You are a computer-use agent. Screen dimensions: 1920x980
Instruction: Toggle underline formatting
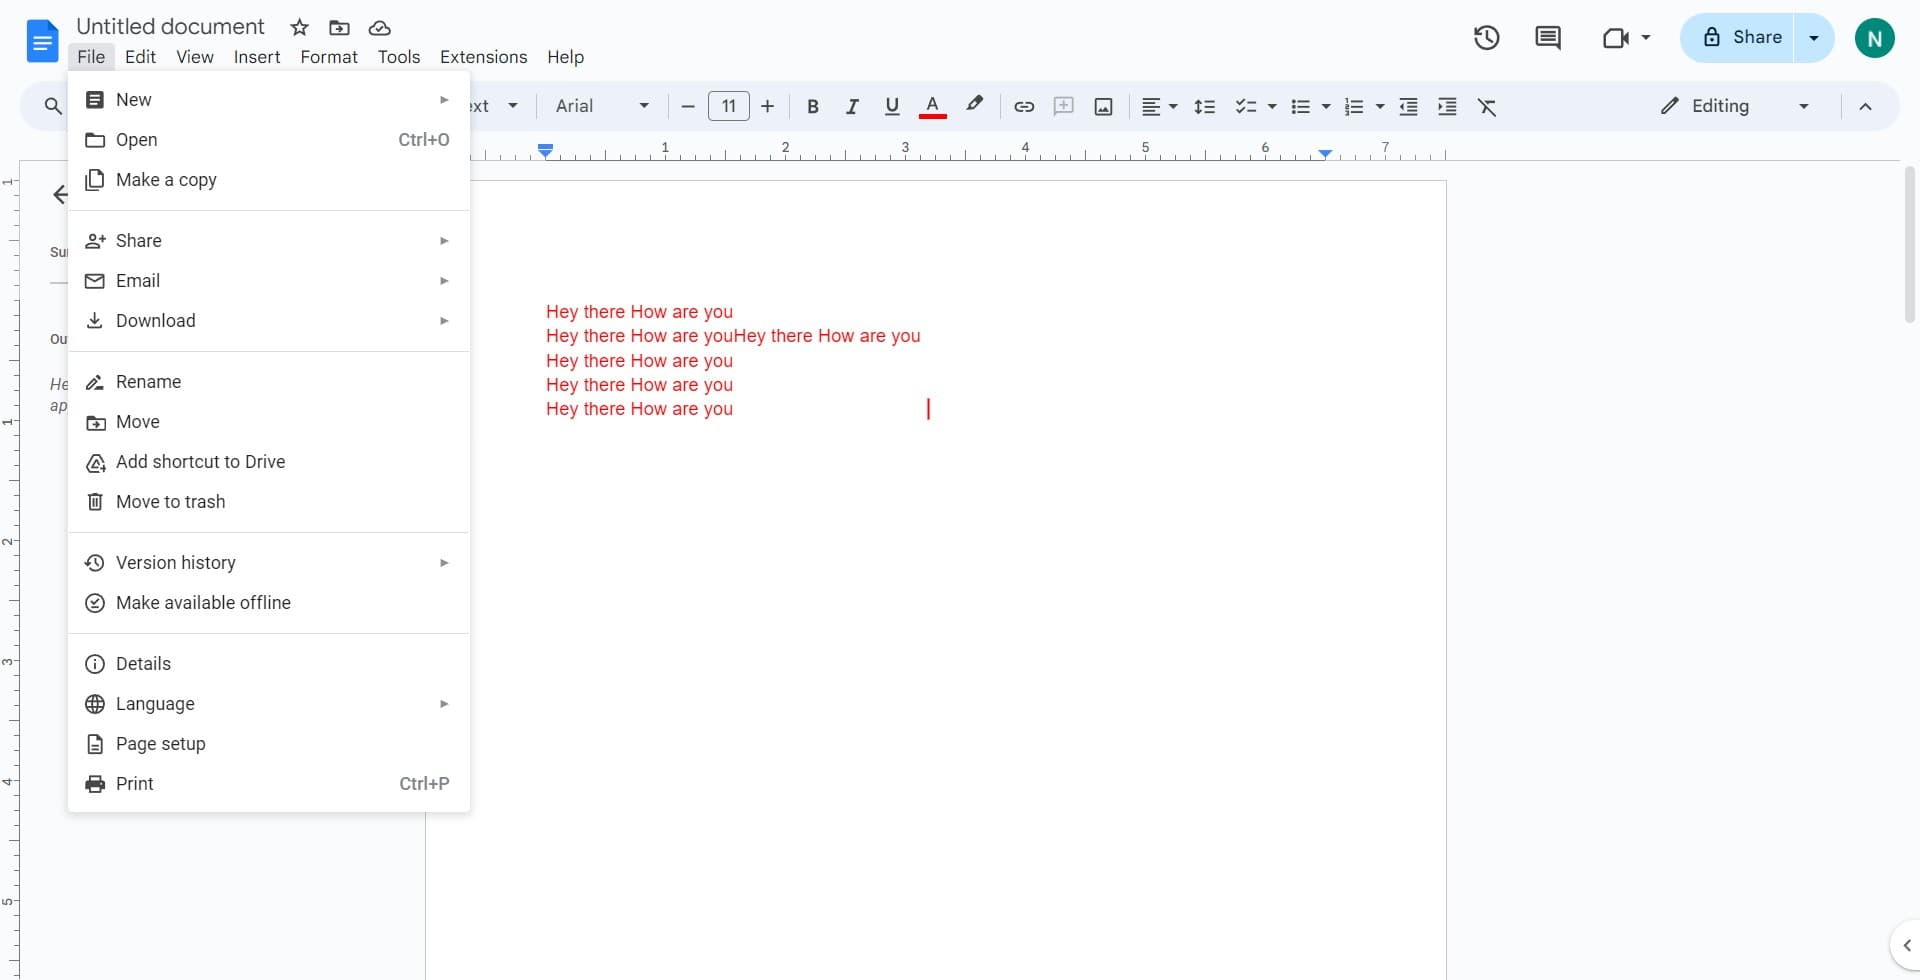(891, 106)
